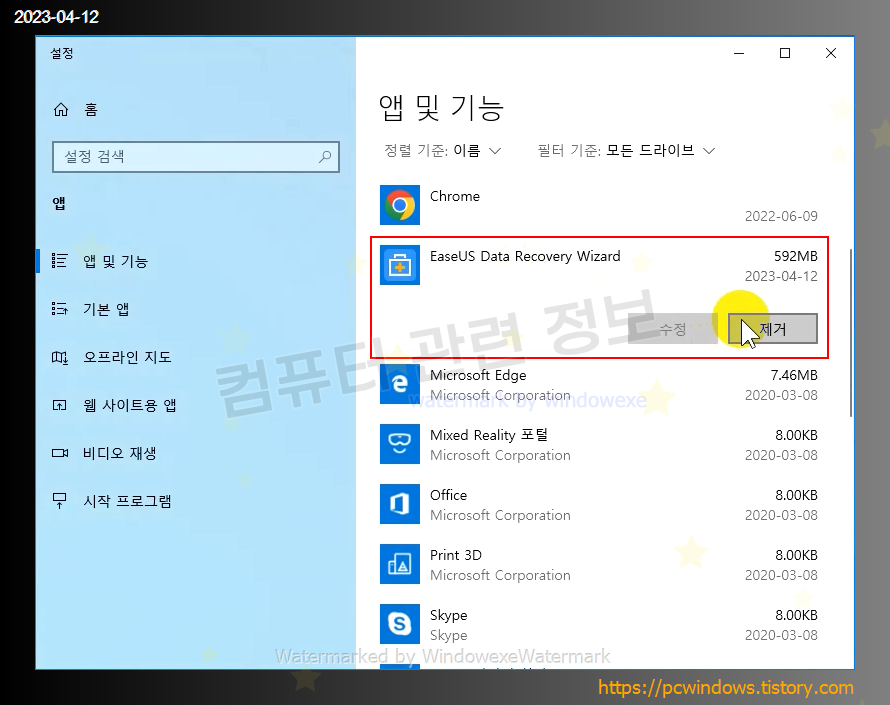Select the Chrome app entry name
The width and height of the screenshot is (890, 705).
tap(455, 196)
